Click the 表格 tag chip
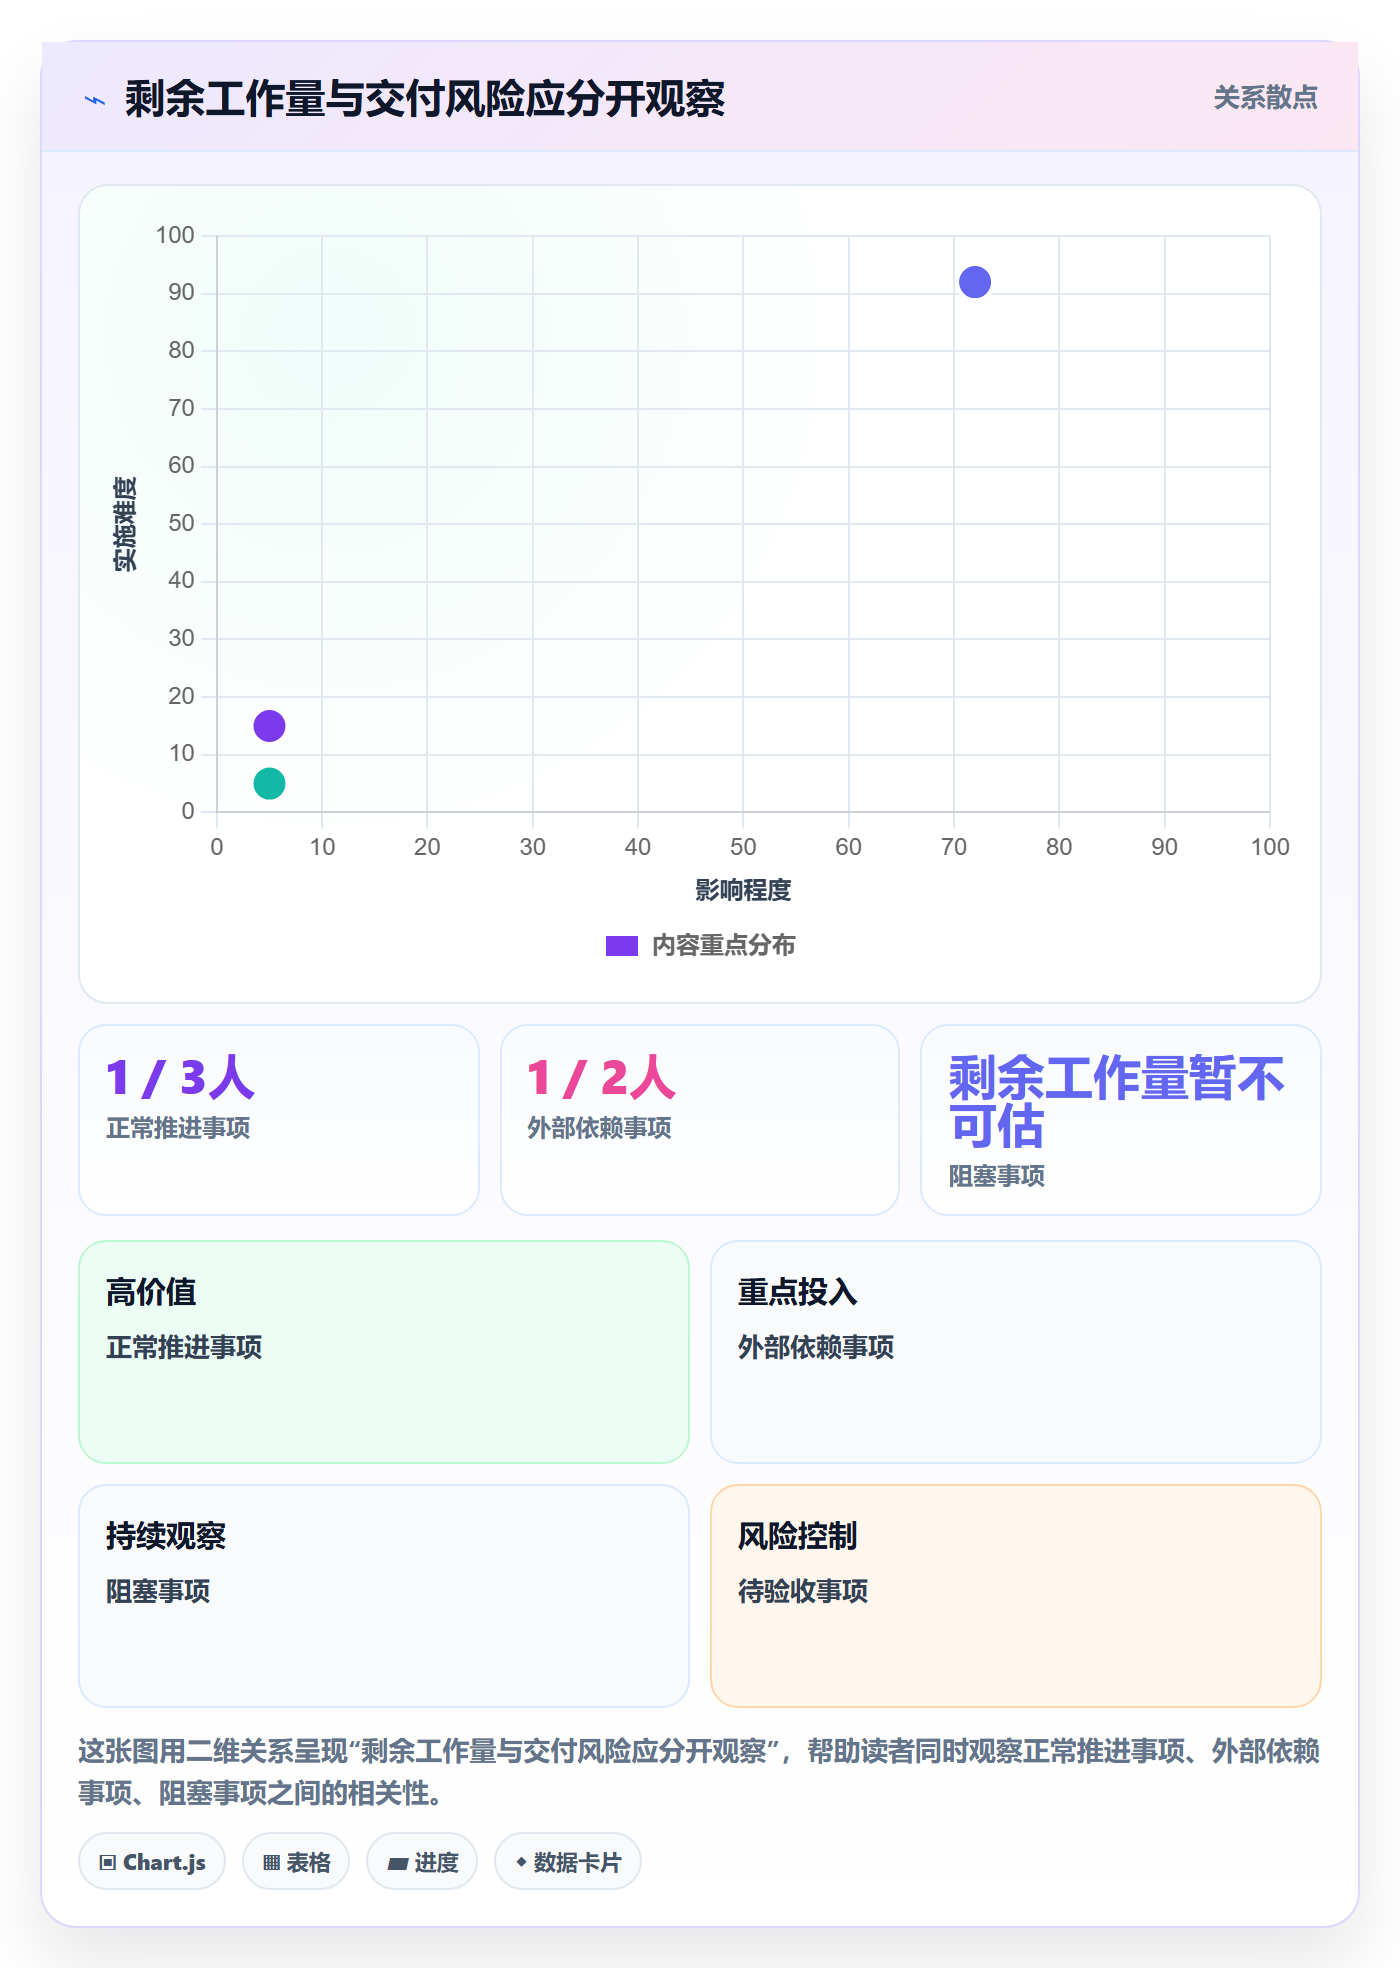Viewport: 1400px width, 1968px height. (x=296, y=1862)
